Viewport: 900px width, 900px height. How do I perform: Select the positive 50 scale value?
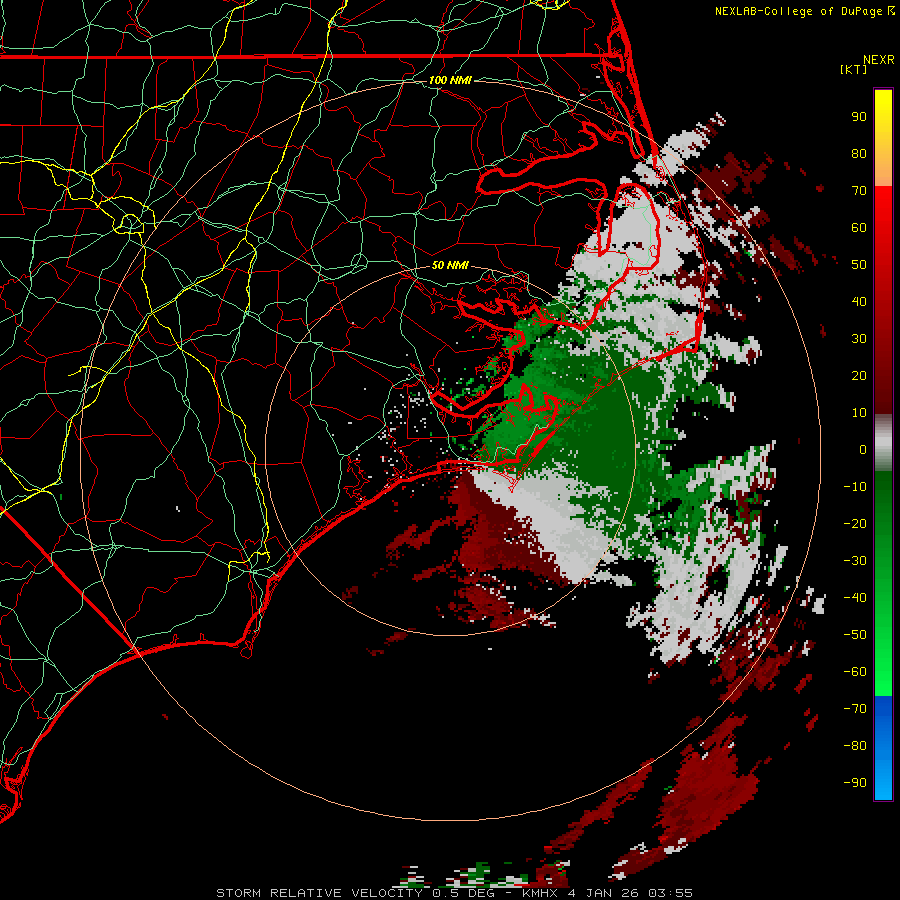[x=859, y=265]
